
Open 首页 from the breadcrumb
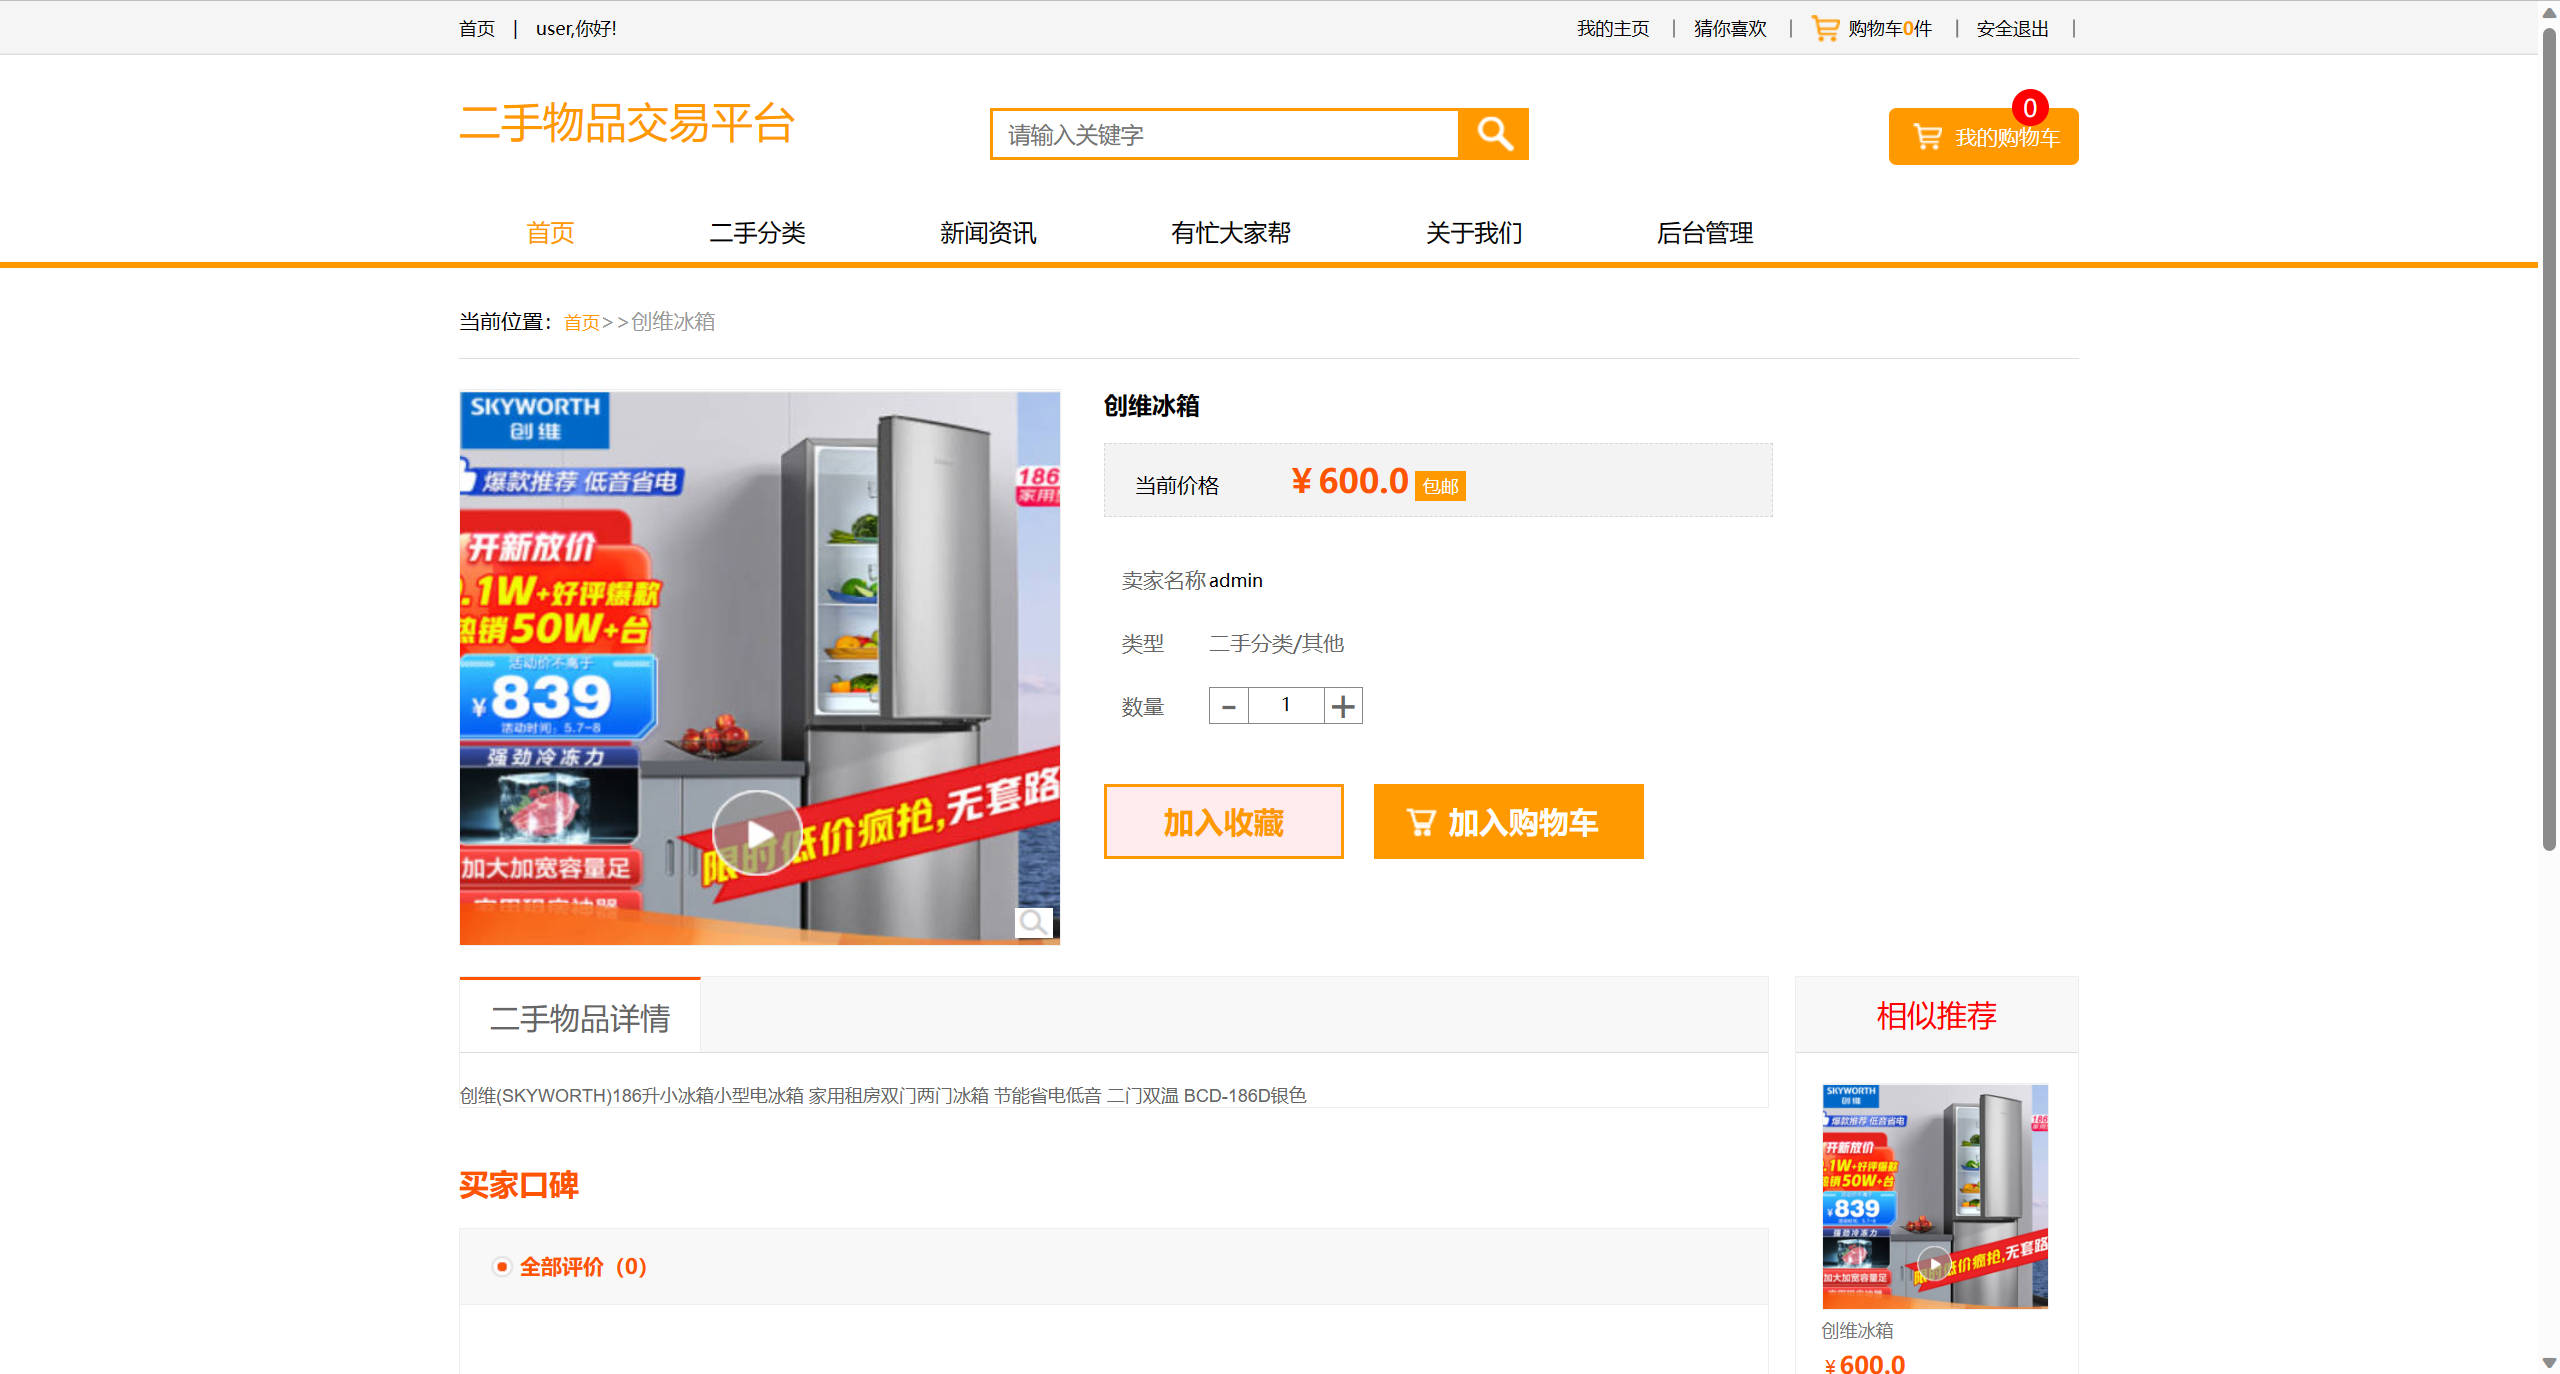click(x=581, y=322)
